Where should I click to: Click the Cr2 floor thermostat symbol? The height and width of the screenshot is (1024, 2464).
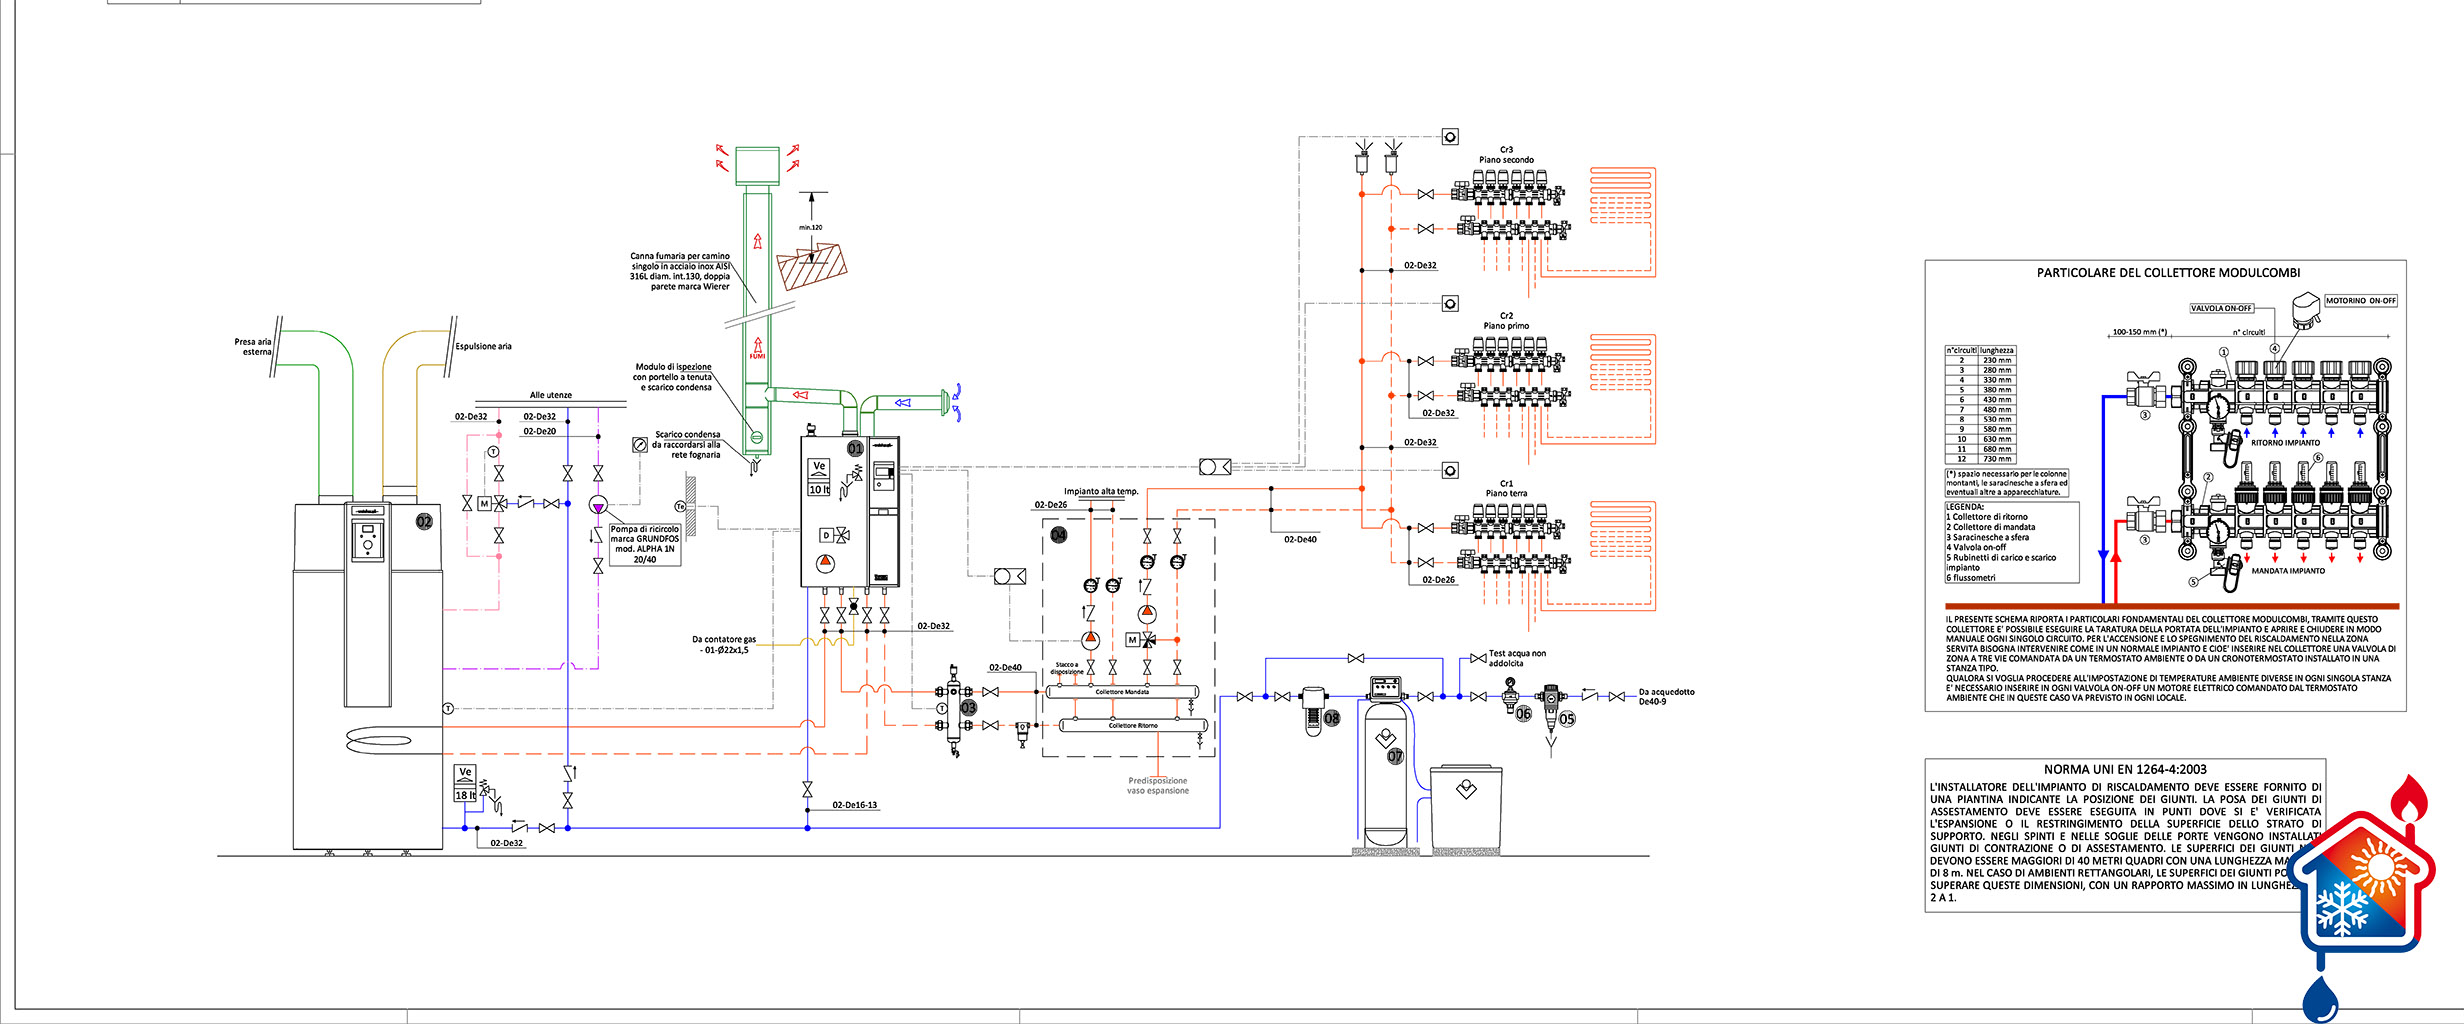[1450, 303]
